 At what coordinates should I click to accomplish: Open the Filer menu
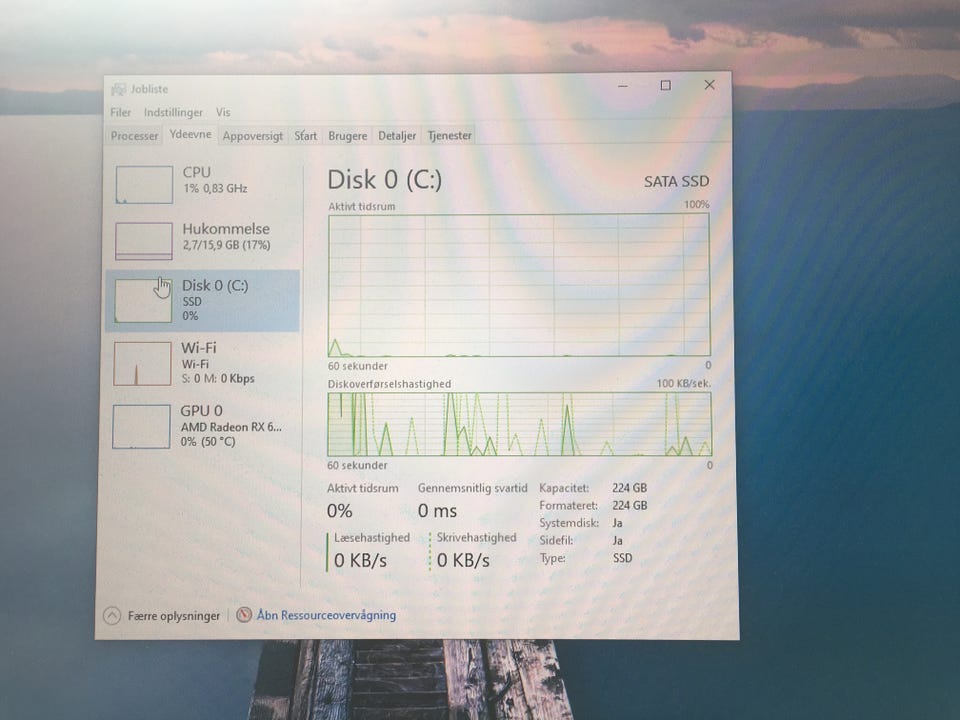[x=121, y=113]
